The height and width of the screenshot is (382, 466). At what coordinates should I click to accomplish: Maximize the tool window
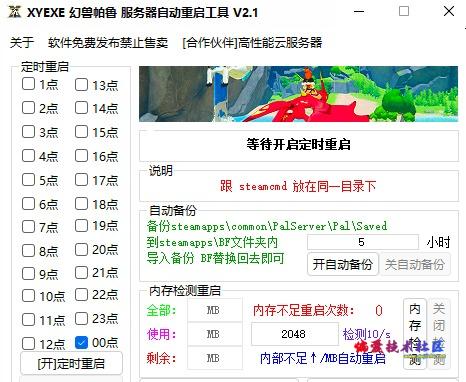coord(404,11)
